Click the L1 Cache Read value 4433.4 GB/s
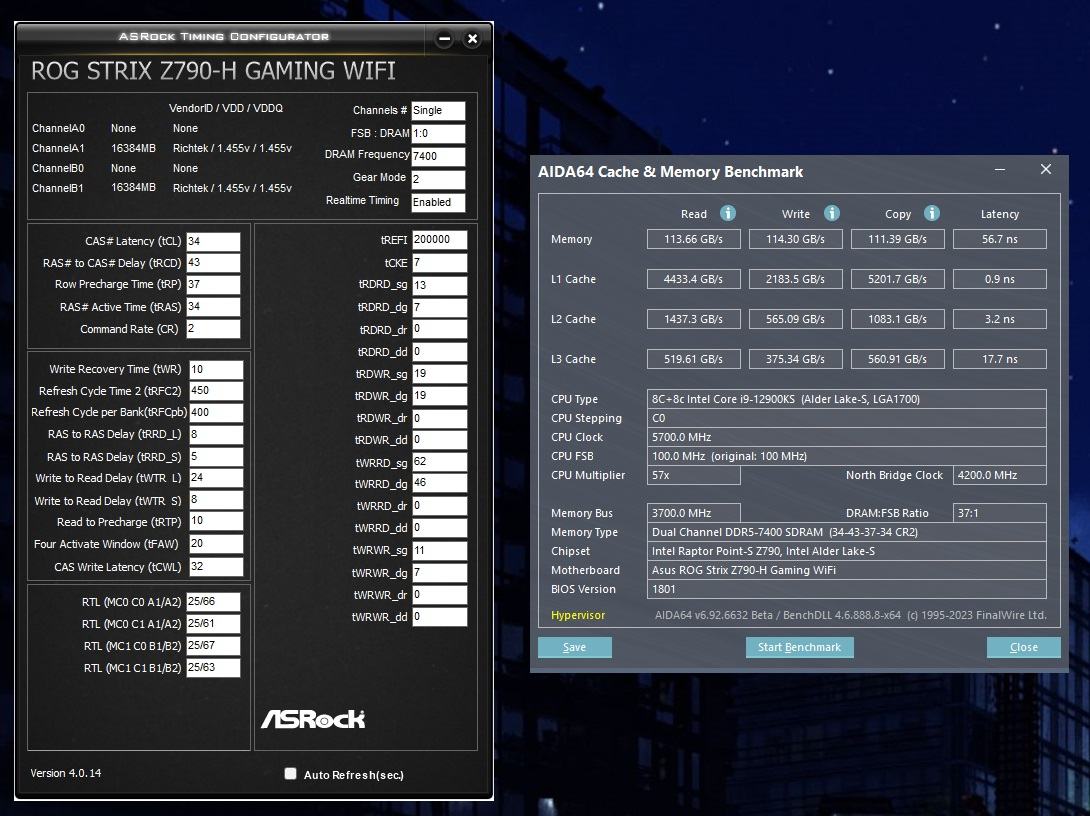The width and height of the screenshot is (1090, 816). click(x=694, y=279)
